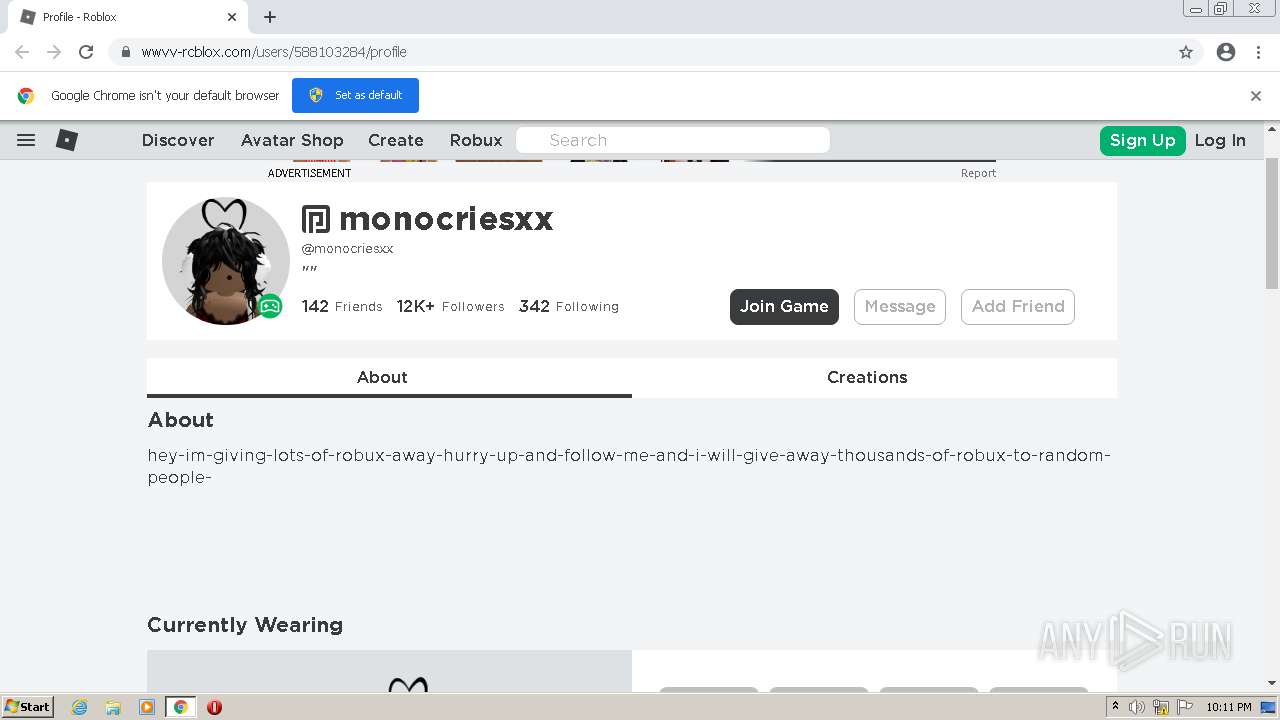Go forward with the browser forward arrow
This screenshot has height=720, width=1280.
pyautogui.click(x=54, y=52)
